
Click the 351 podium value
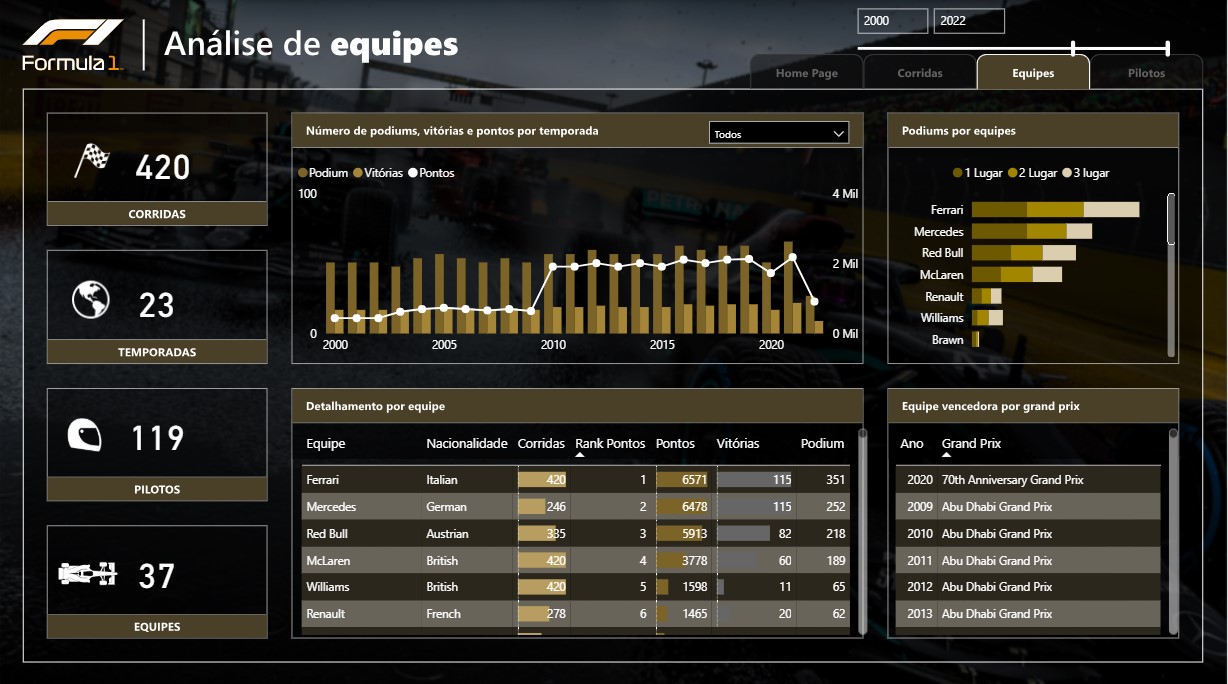(835, 480)
